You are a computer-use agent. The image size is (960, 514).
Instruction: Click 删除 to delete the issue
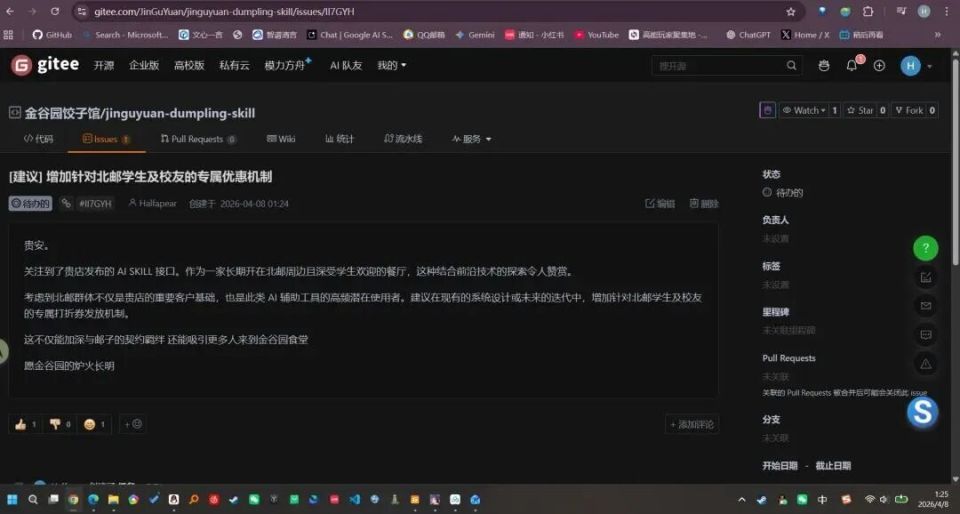click(x=704, y=203)
